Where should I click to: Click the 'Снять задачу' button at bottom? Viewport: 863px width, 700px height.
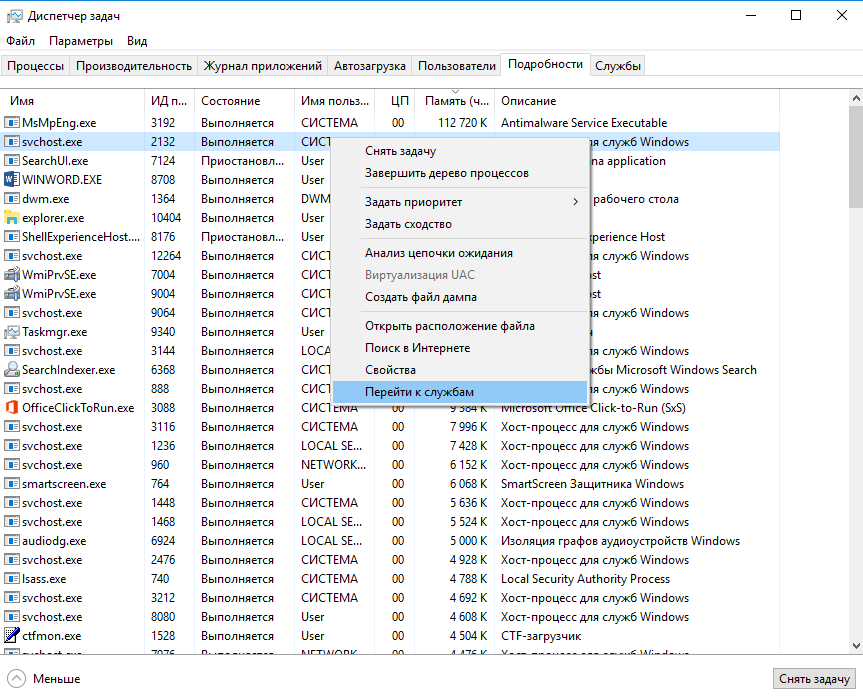coord(815,679)
